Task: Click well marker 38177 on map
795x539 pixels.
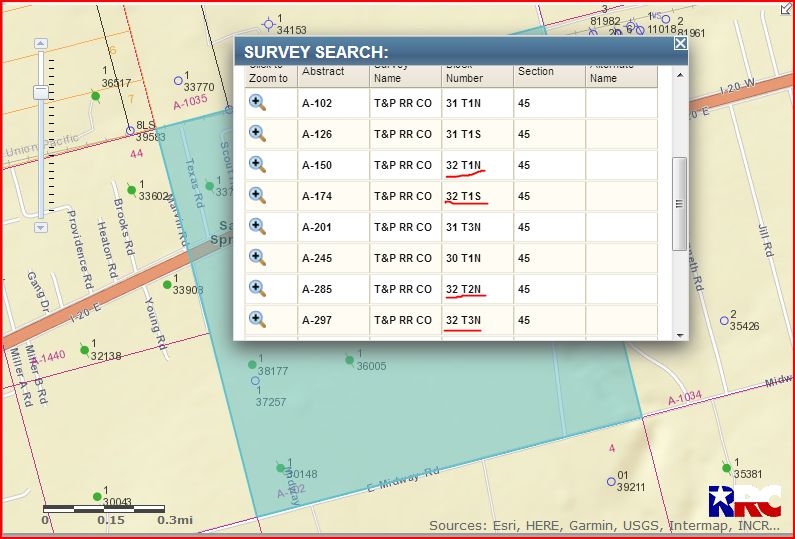Action: (252, 365)
